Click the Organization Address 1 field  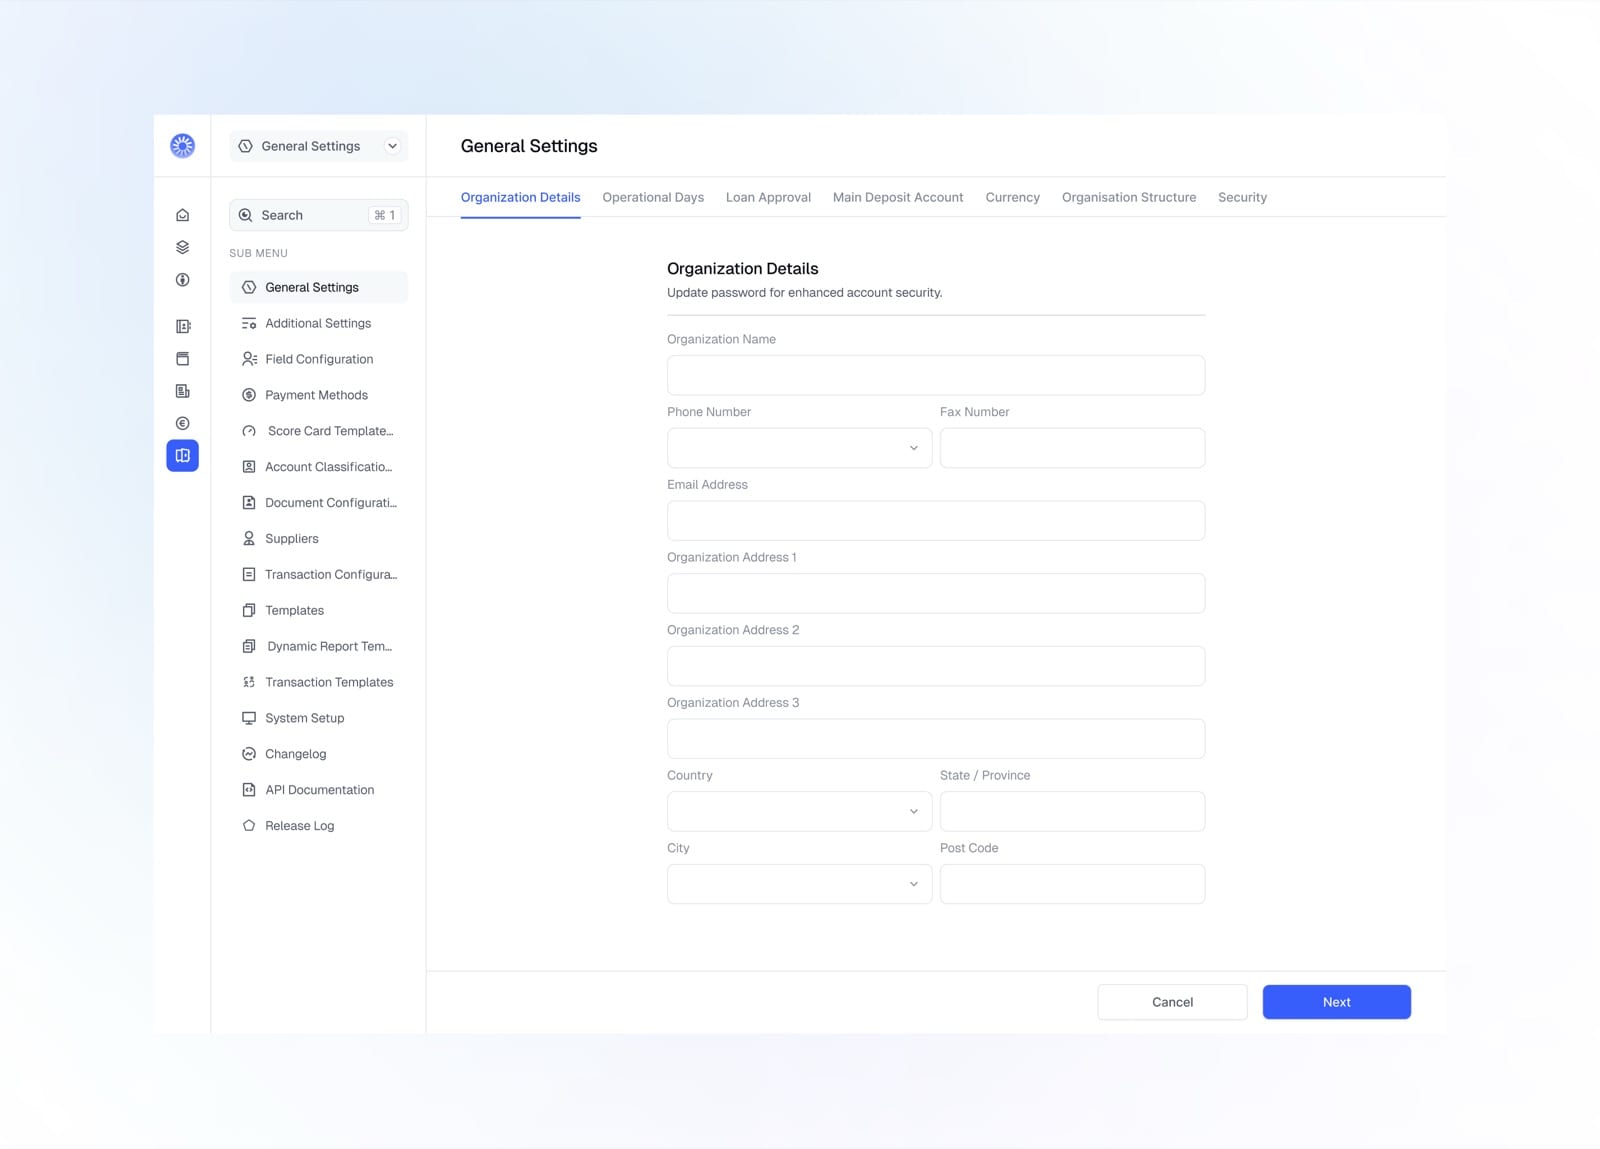(936, 593)
